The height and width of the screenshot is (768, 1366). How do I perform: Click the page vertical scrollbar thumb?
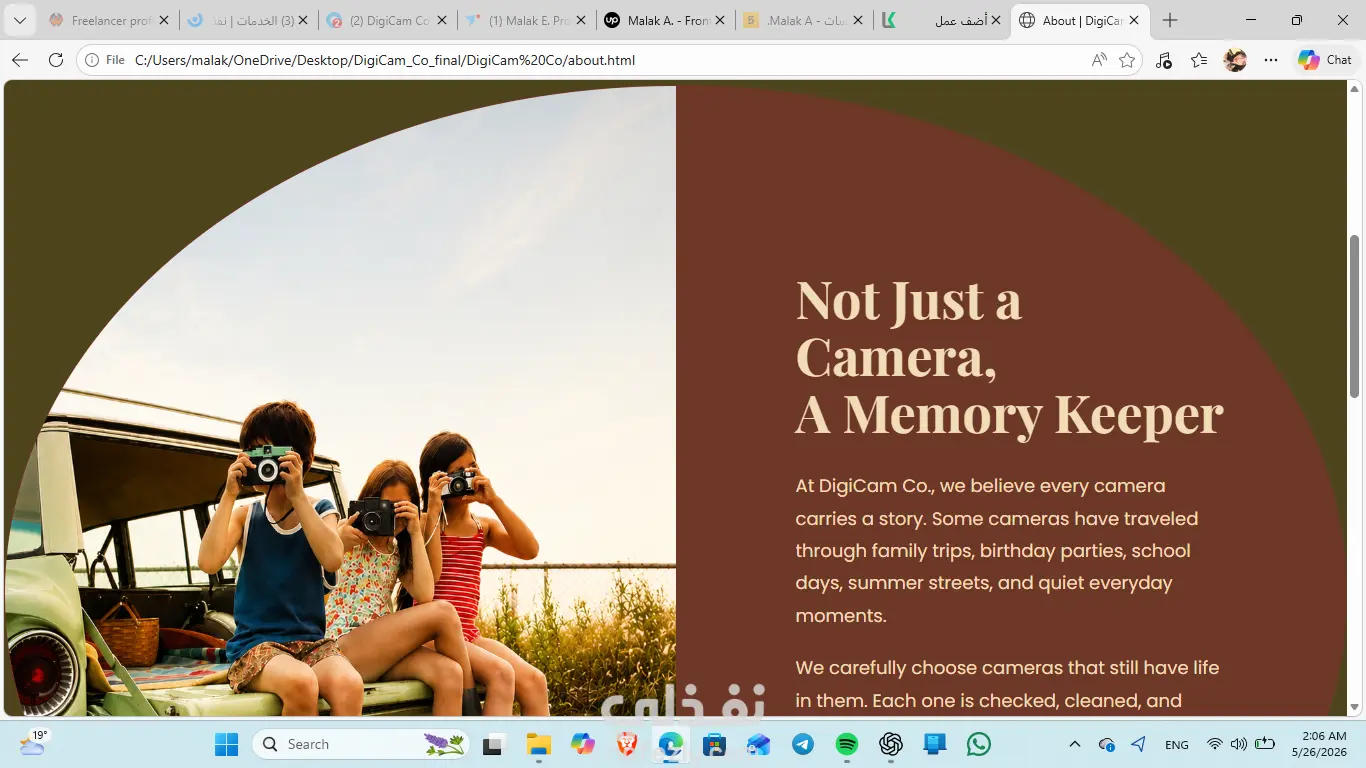click(1355, 316)
